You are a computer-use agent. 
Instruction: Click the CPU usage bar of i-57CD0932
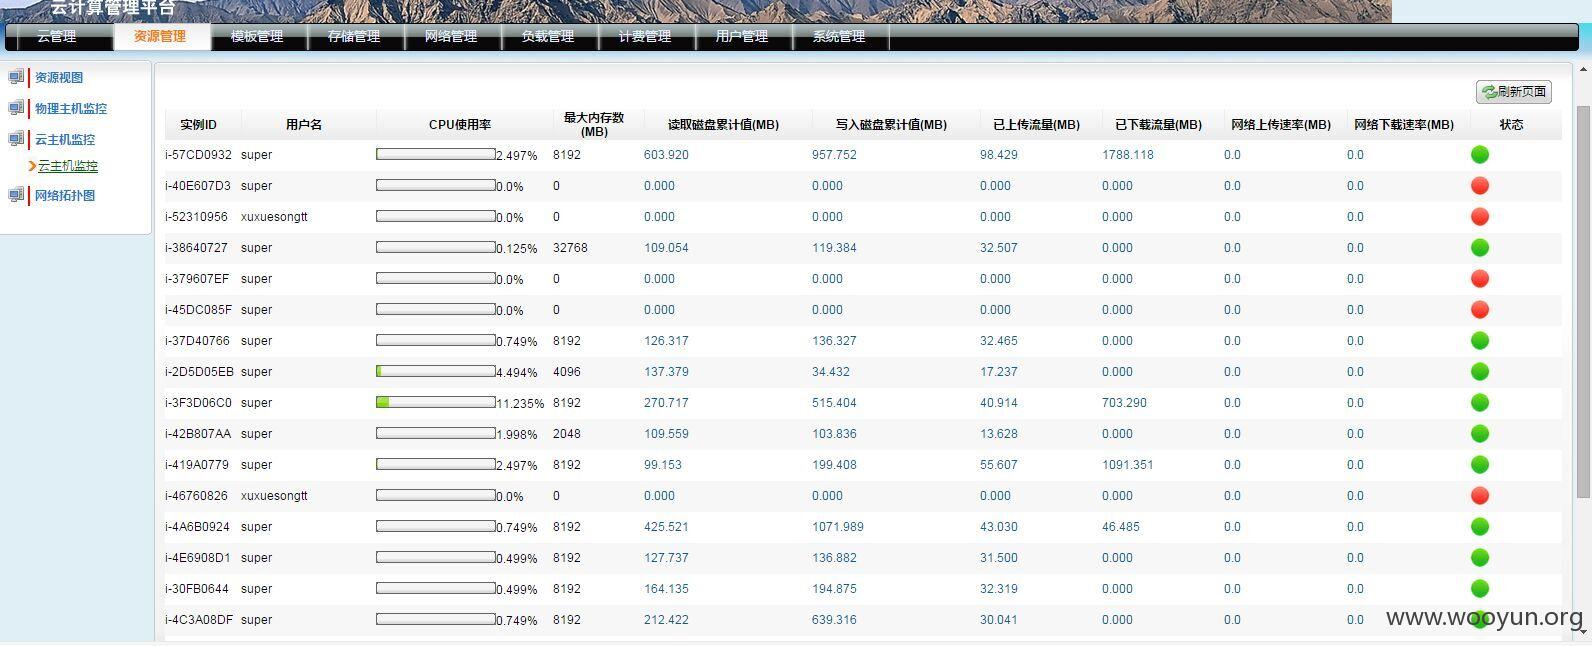point(436,154)
